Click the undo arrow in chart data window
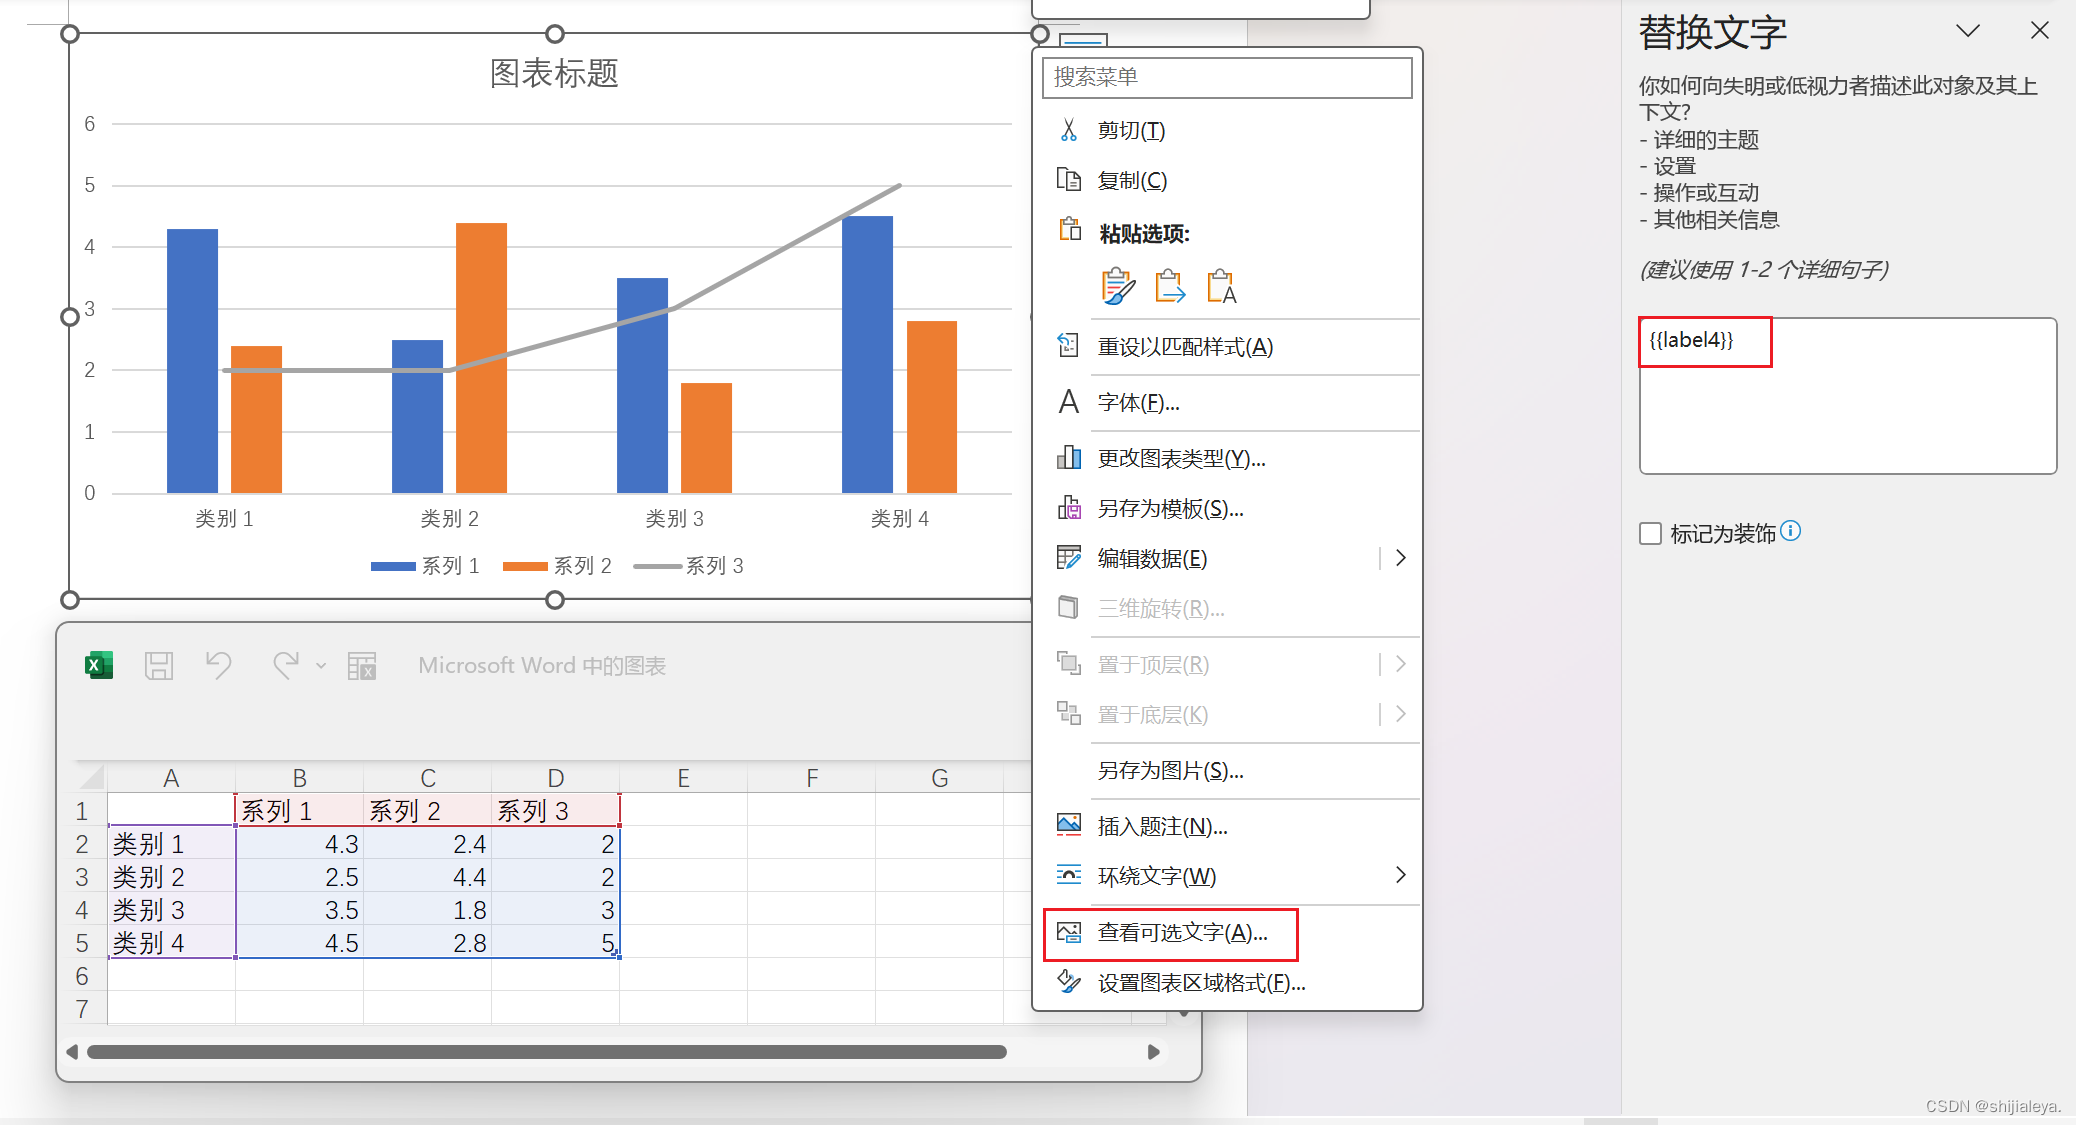This screenshot has width=2076, height=1125. click(218, 665)
